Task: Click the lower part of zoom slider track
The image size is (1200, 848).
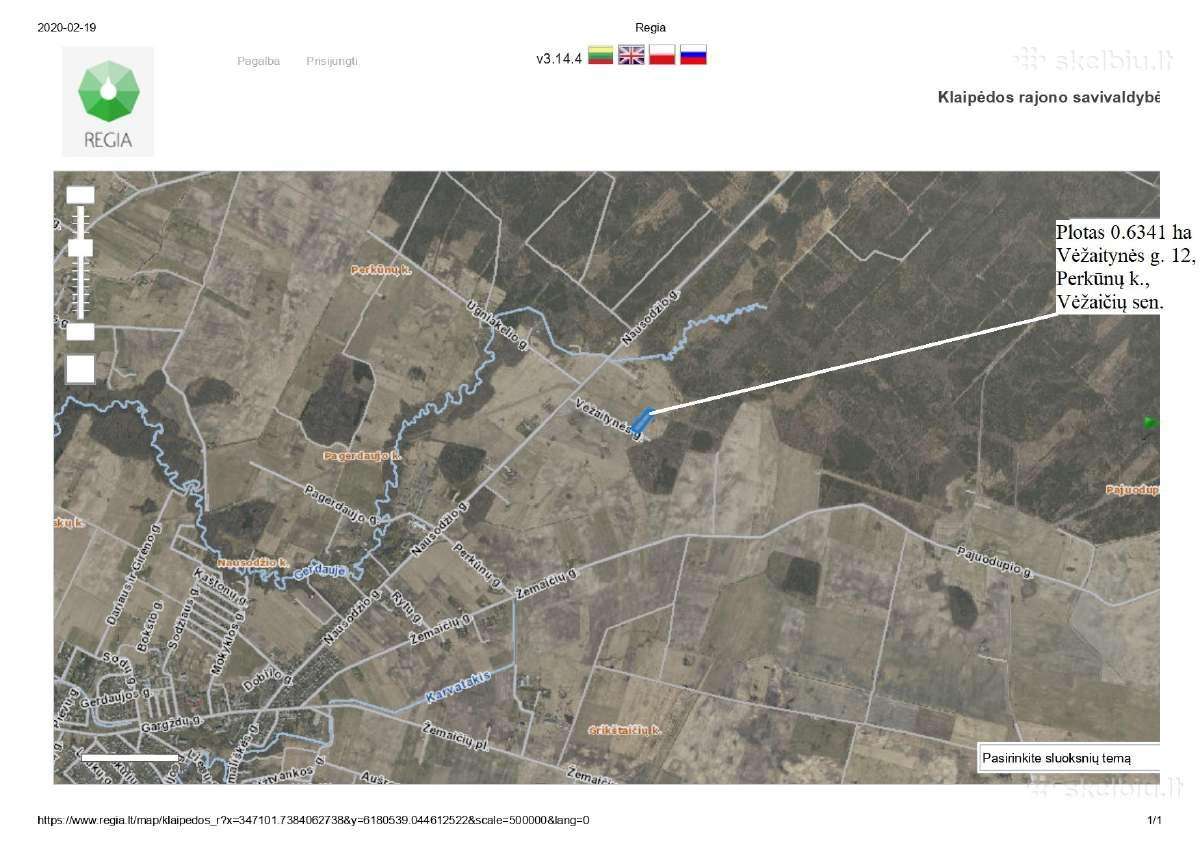Action: (x=80, y=290)
